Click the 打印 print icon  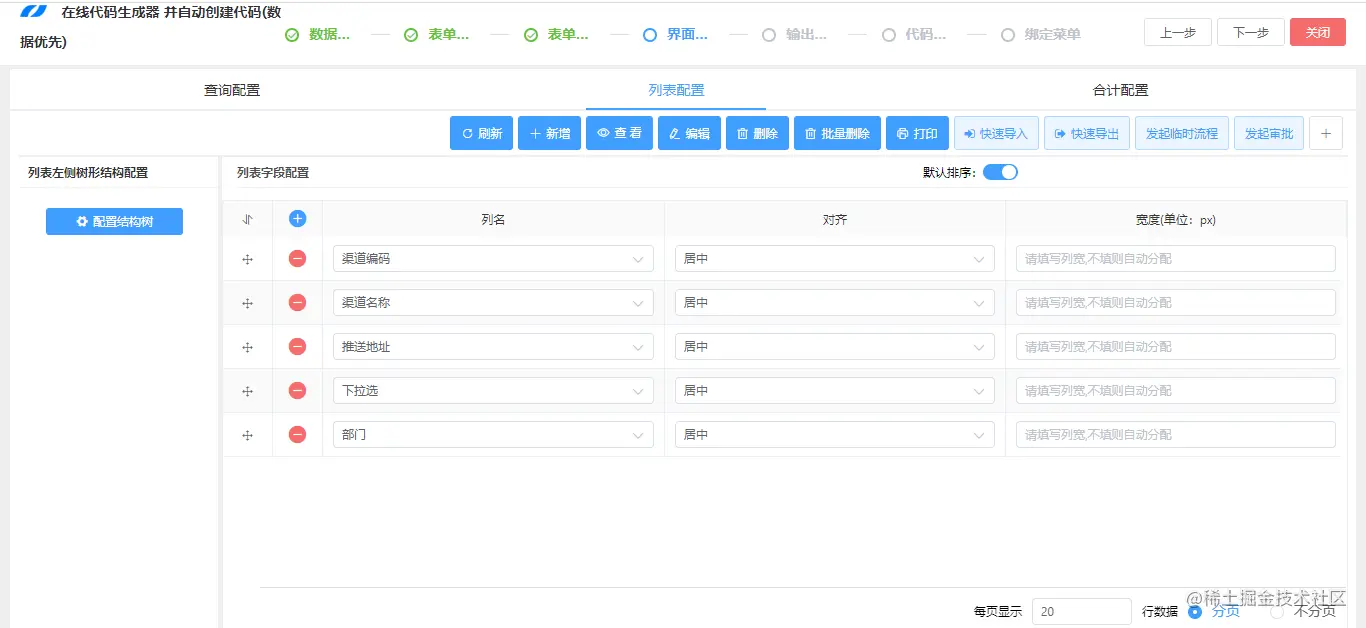(x=903, y=132)
